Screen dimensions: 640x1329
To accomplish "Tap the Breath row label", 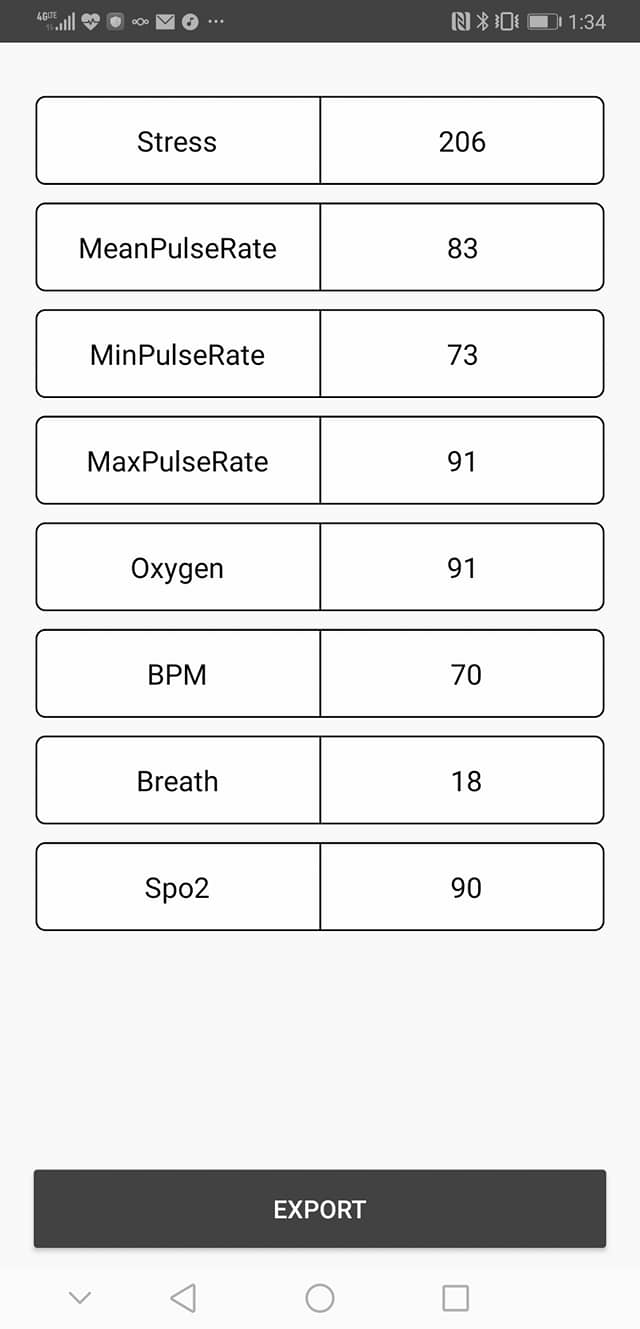I will click(178, 781).
